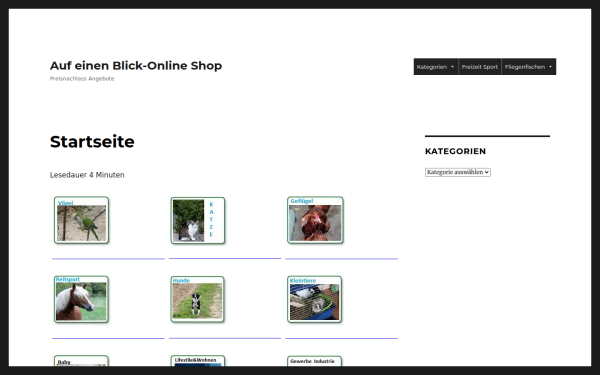Open the Kleintiere rabbit cage tile

point(315,299)
